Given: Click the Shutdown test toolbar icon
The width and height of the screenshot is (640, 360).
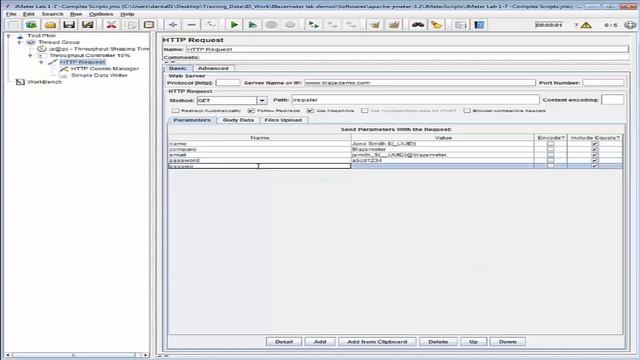Looking at the screenshot, I should click(290, 25).
